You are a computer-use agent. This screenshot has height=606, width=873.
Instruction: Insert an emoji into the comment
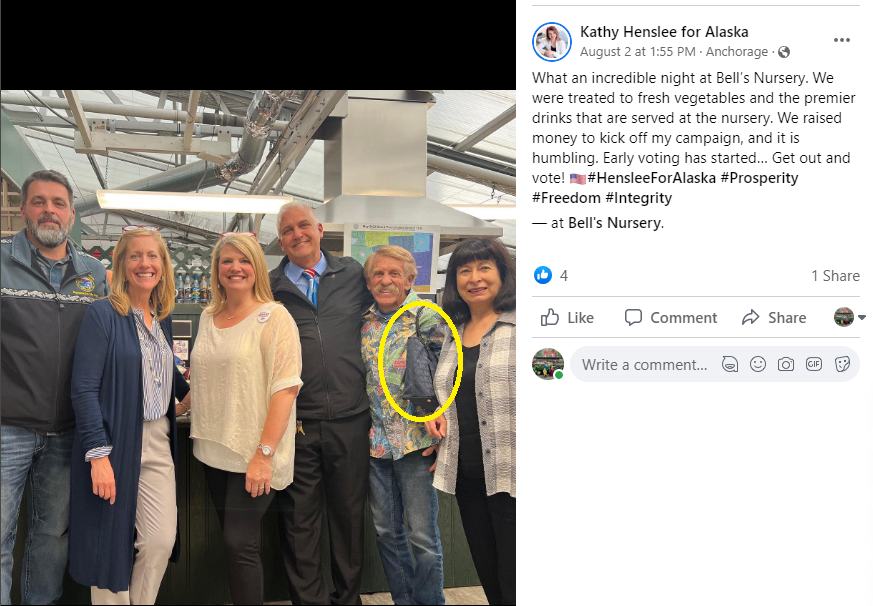(x=758, y=364)
